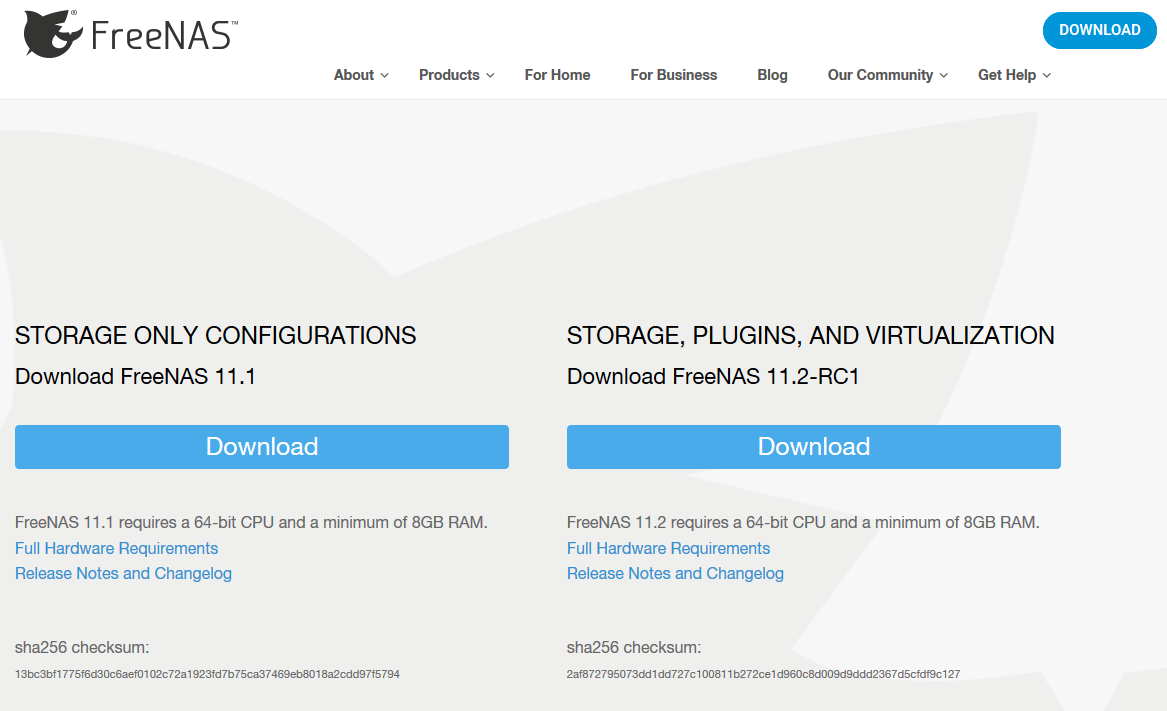1167x711 pixels.
Task: Click the FreeNAS 11.2 requires 64-bit CPU text
Action: (803, 523)
